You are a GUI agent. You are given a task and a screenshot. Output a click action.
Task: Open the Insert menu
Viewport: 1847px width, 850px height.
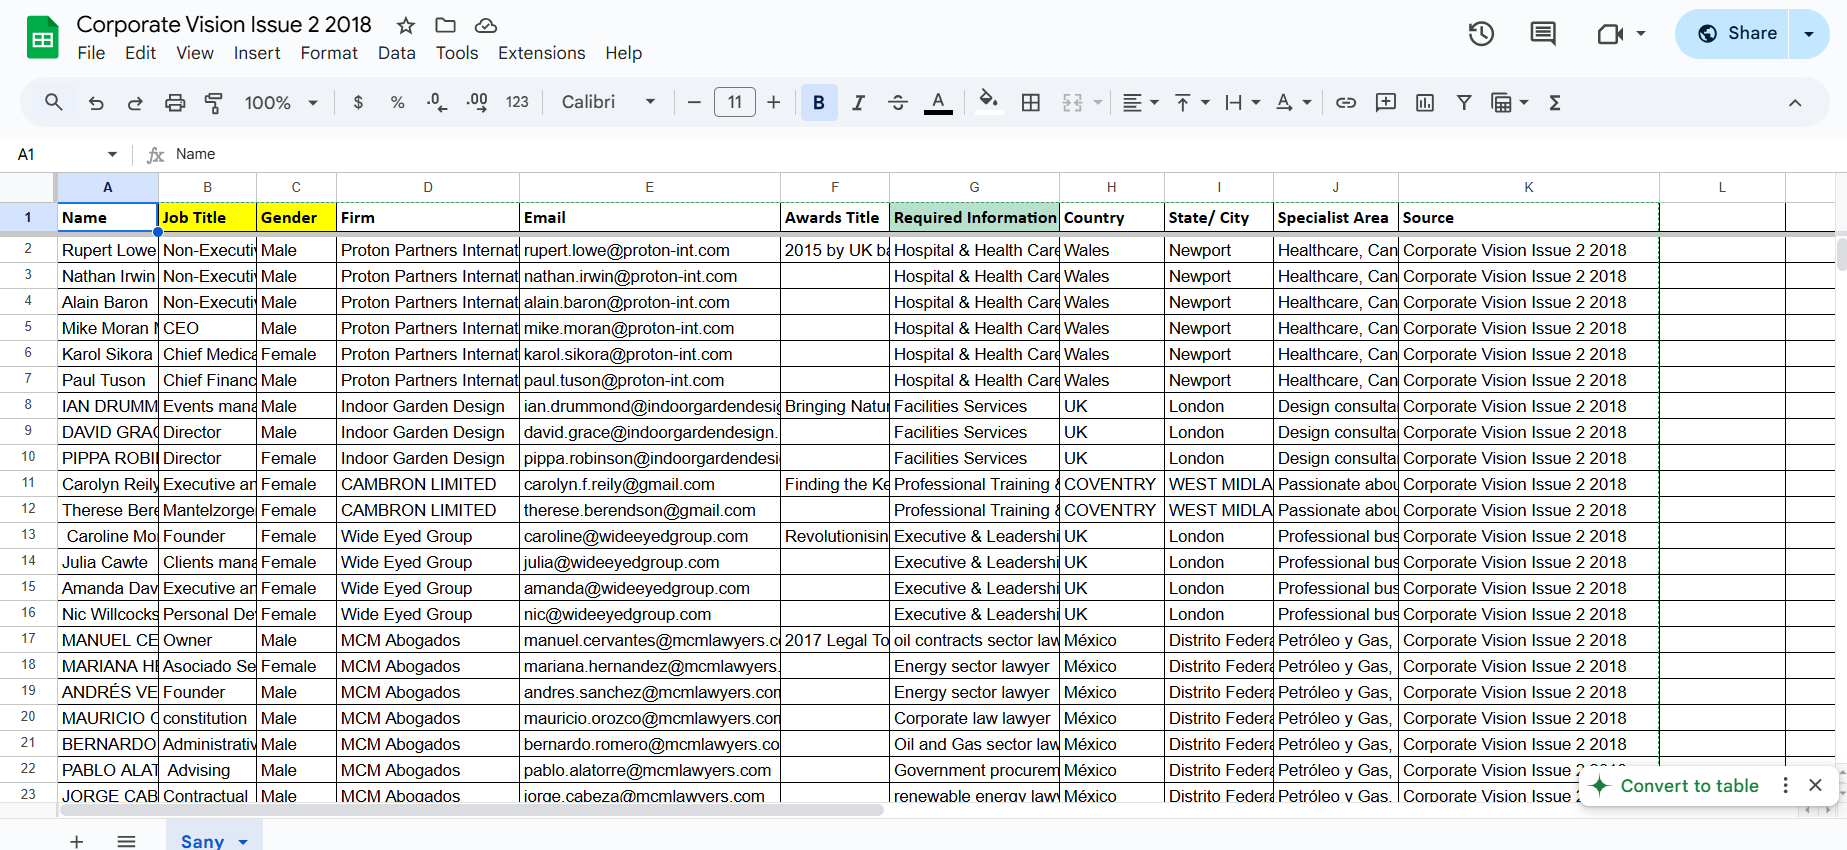[x=257, y=53]
